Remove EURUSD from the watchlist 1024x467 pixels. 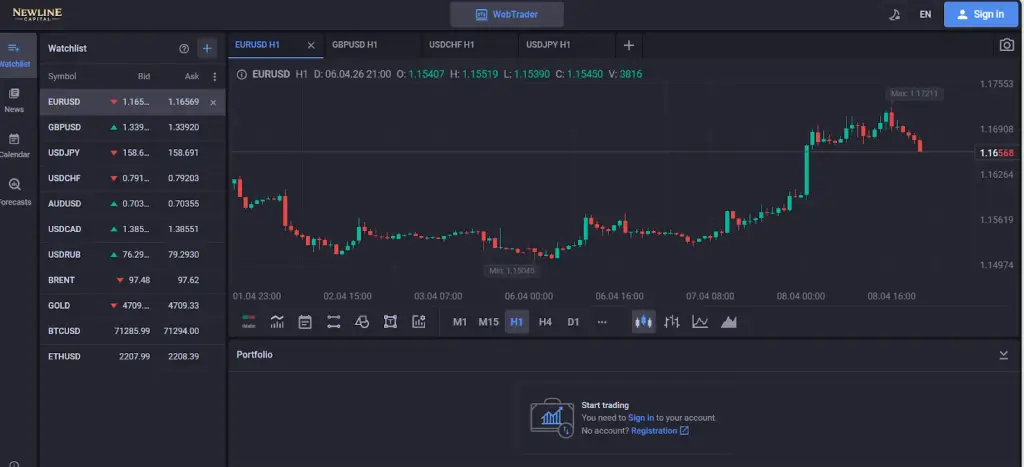pyautogui.click(x=213, y=103)
